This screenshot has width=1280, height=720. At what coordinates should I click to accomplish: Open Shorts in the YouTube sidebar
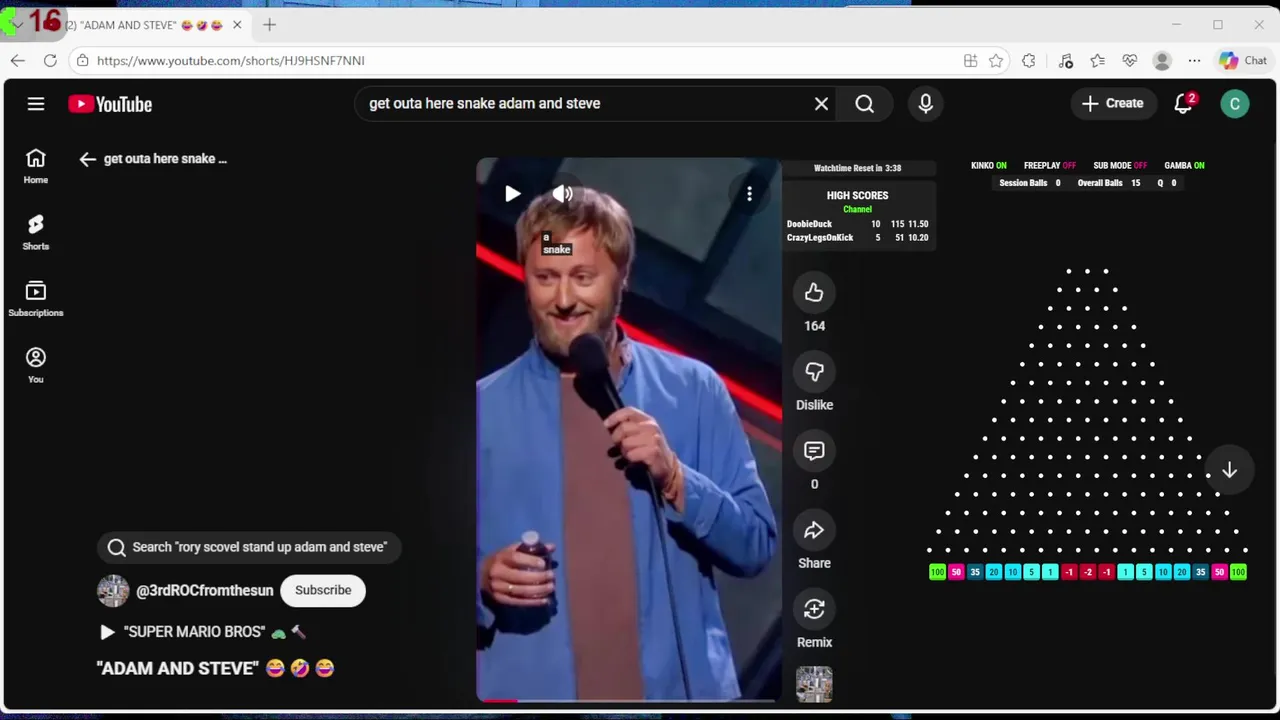click(x=36, y=232)
